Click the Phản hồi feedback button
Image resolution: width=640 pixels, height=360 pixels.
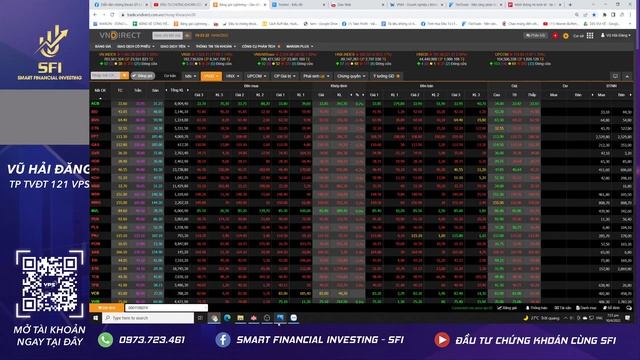pos(535,36)
